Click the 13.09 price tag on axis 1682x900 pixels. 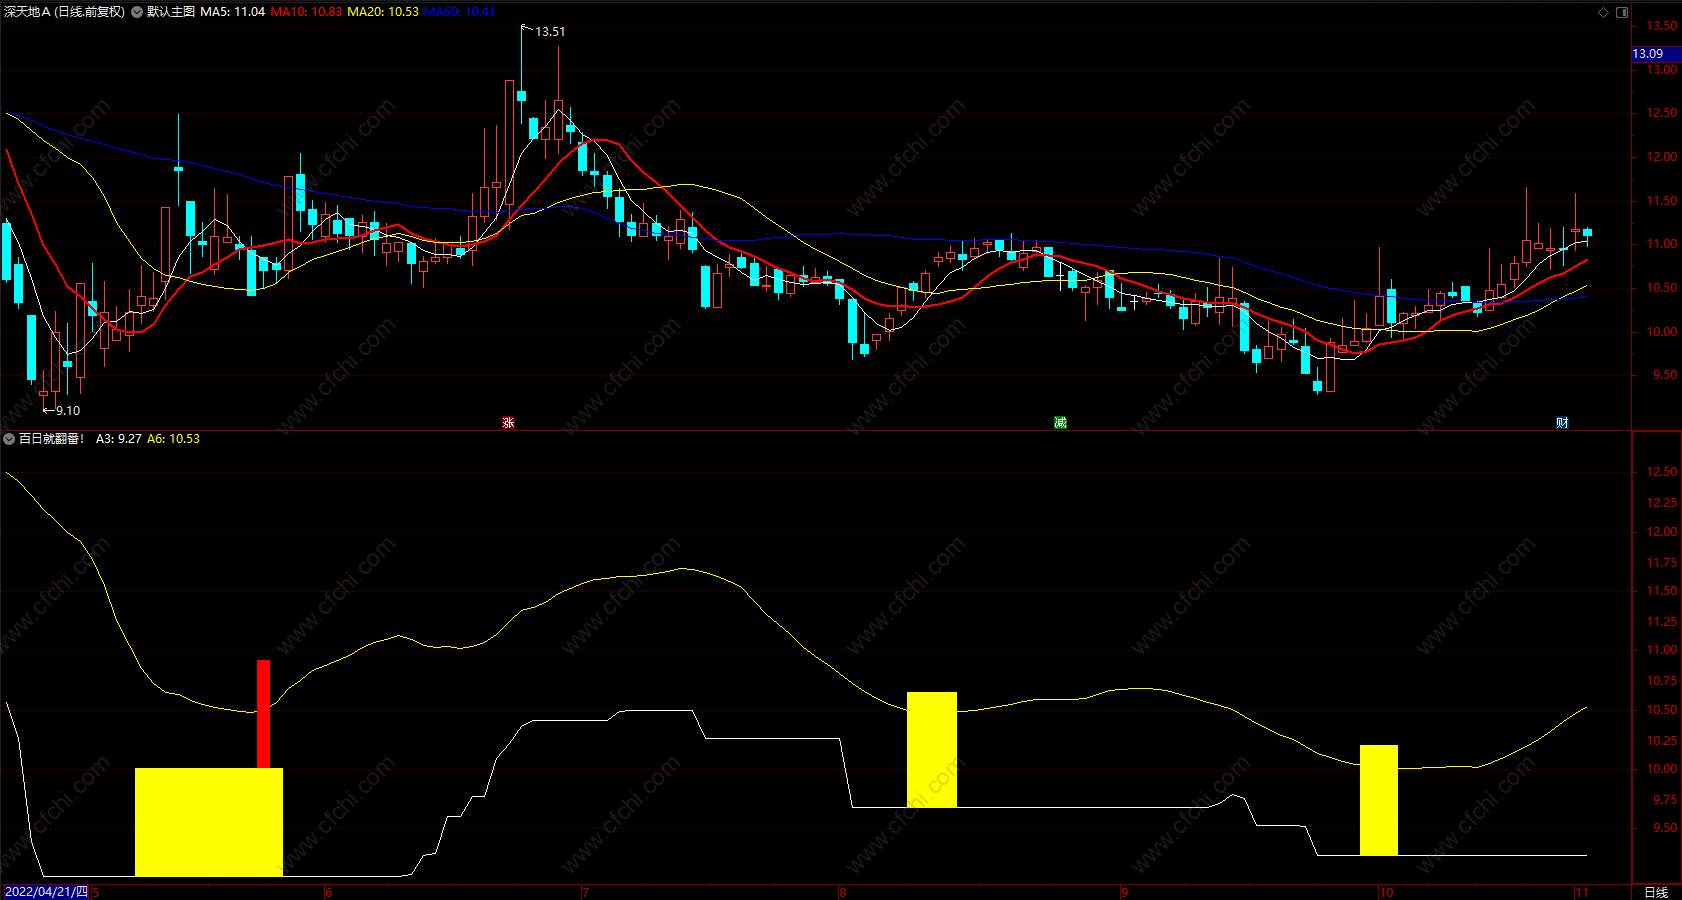pos(1655,54)
